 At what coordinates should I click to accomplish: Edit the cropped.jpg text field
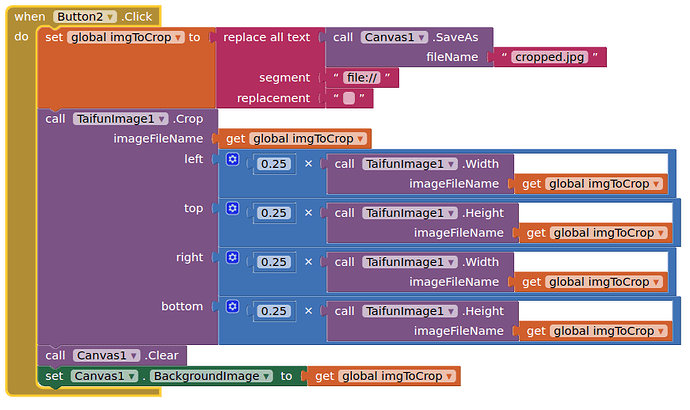[x=550, y=57]
